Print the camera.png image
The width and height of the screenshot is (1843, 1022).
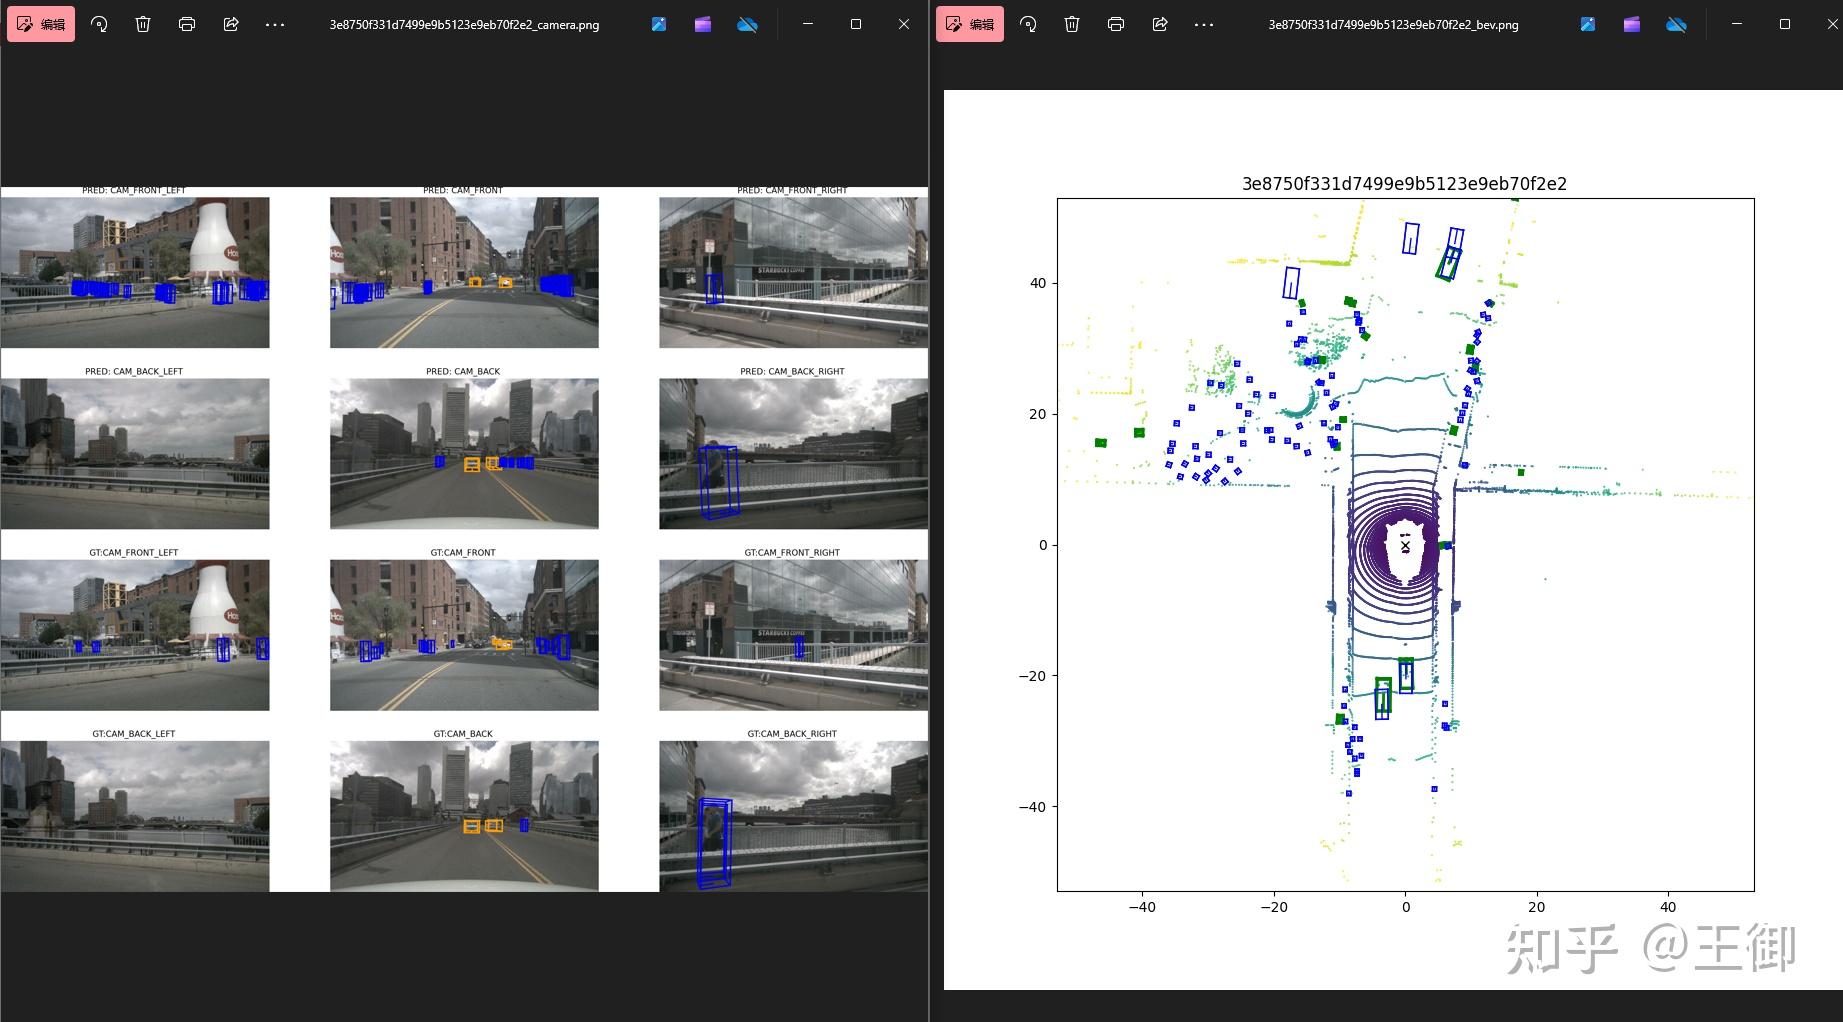click(x=187, y=24)
